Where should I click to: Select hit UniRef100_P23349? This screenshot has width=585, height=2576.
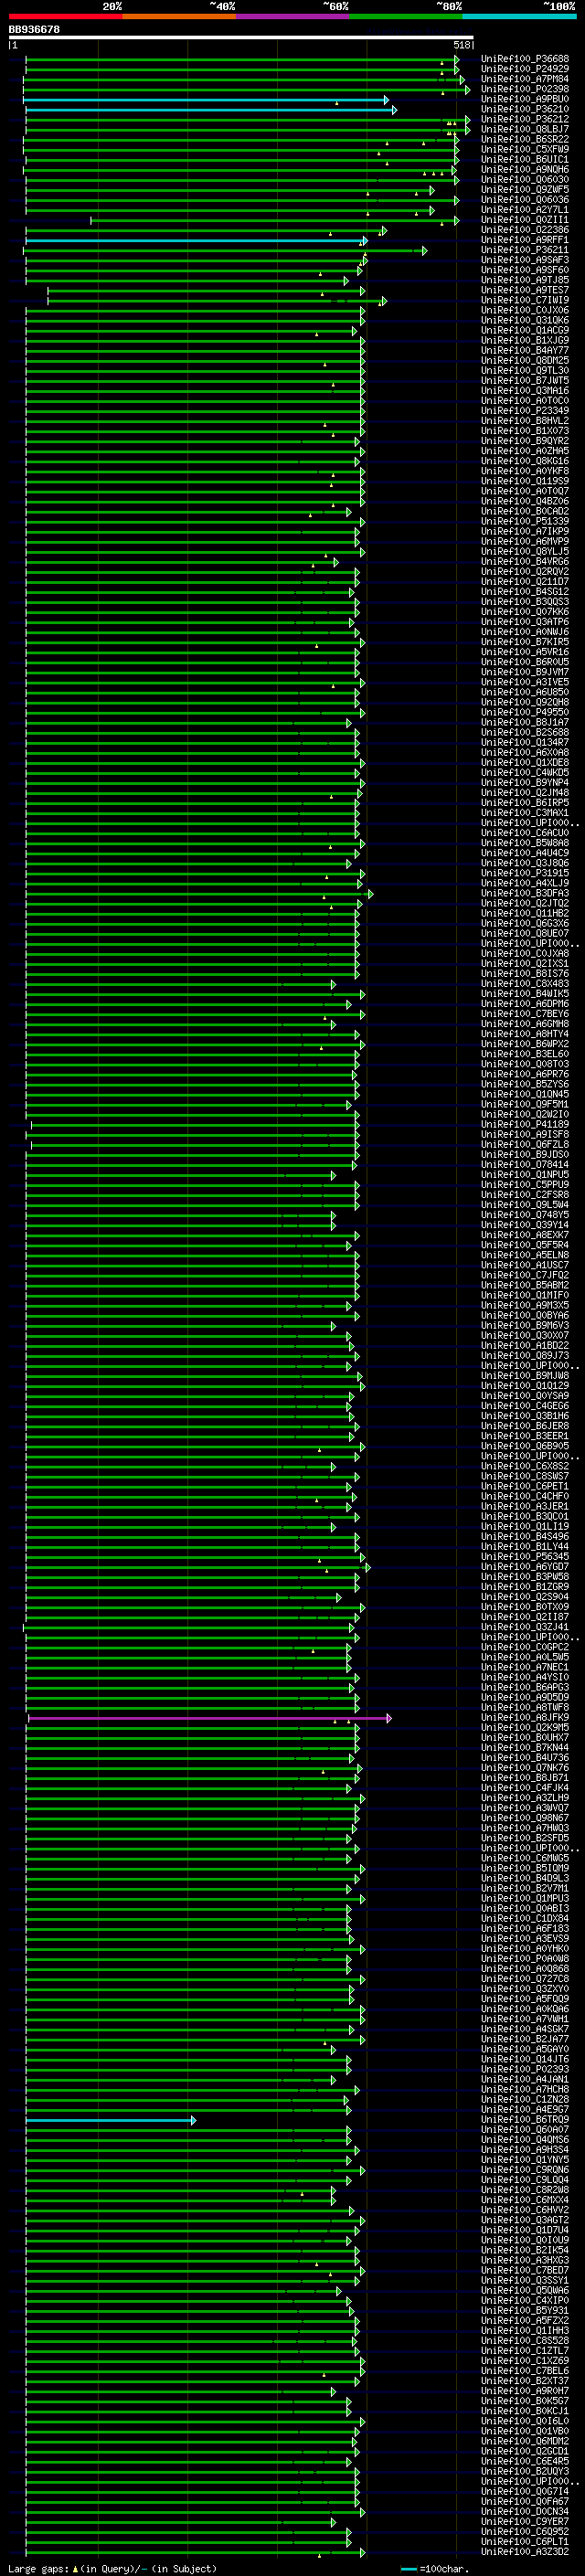(525, 411)
